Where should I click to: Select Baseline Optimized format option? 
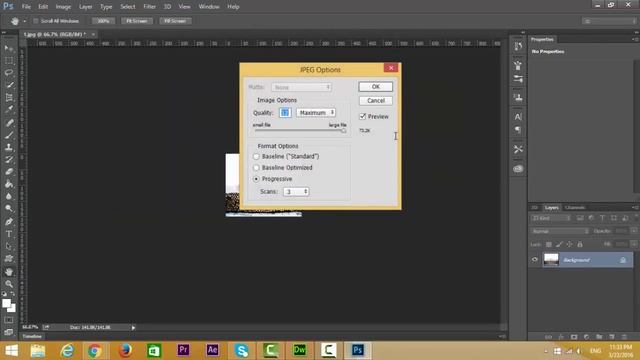pos(256,168)
